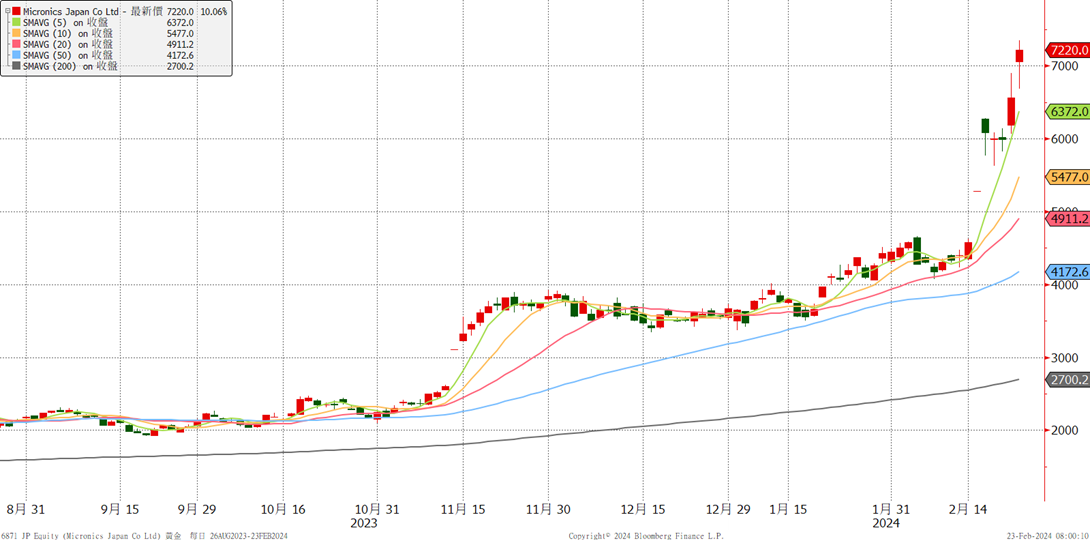This screenshot has width=1090, height=541.
Task: Click the 2024 year label on time axis
Action: (888, 522)
